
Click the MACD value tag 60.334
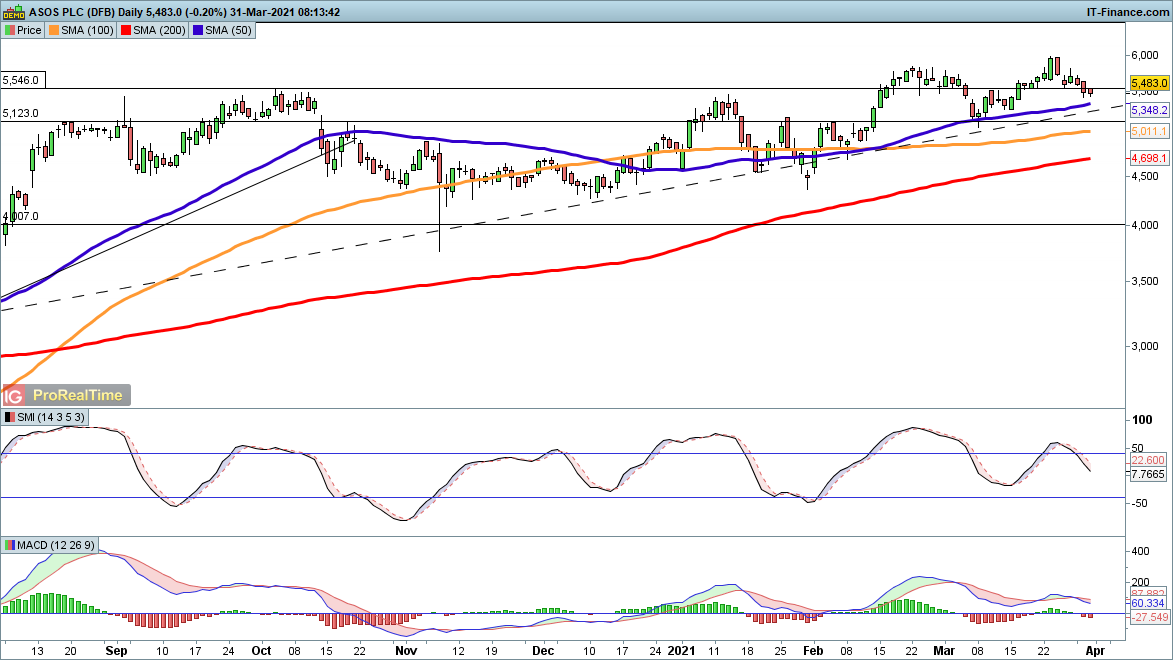click(x=1148, y=603)
